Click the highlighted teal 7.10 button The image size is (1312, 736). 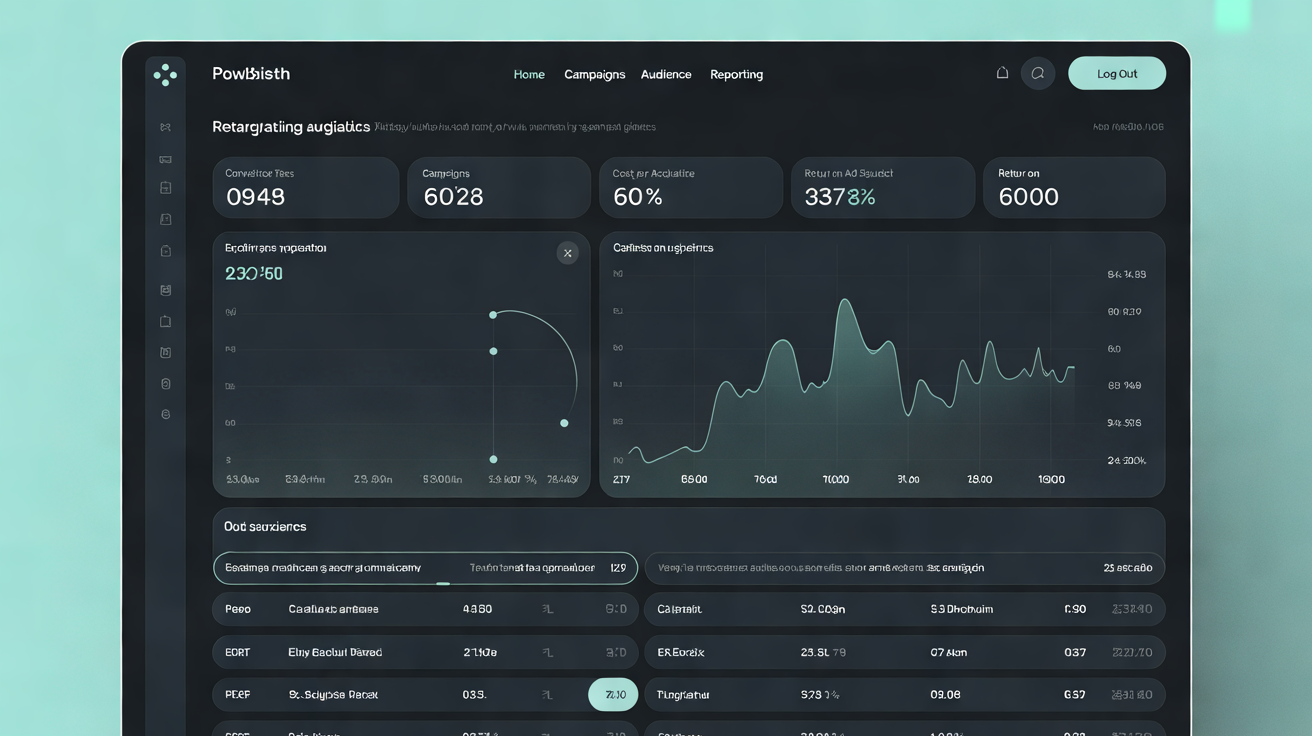[x=613, y=694]
